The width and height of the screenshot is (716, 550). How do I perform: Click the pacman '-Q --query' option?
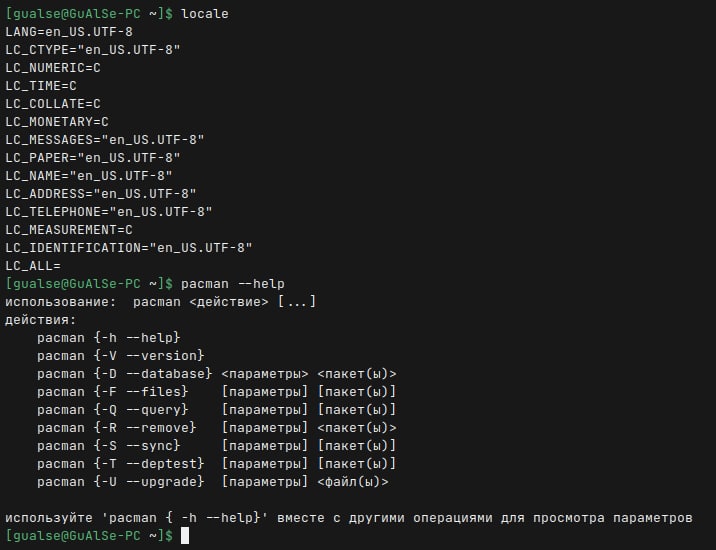click(x=141, y=409)
